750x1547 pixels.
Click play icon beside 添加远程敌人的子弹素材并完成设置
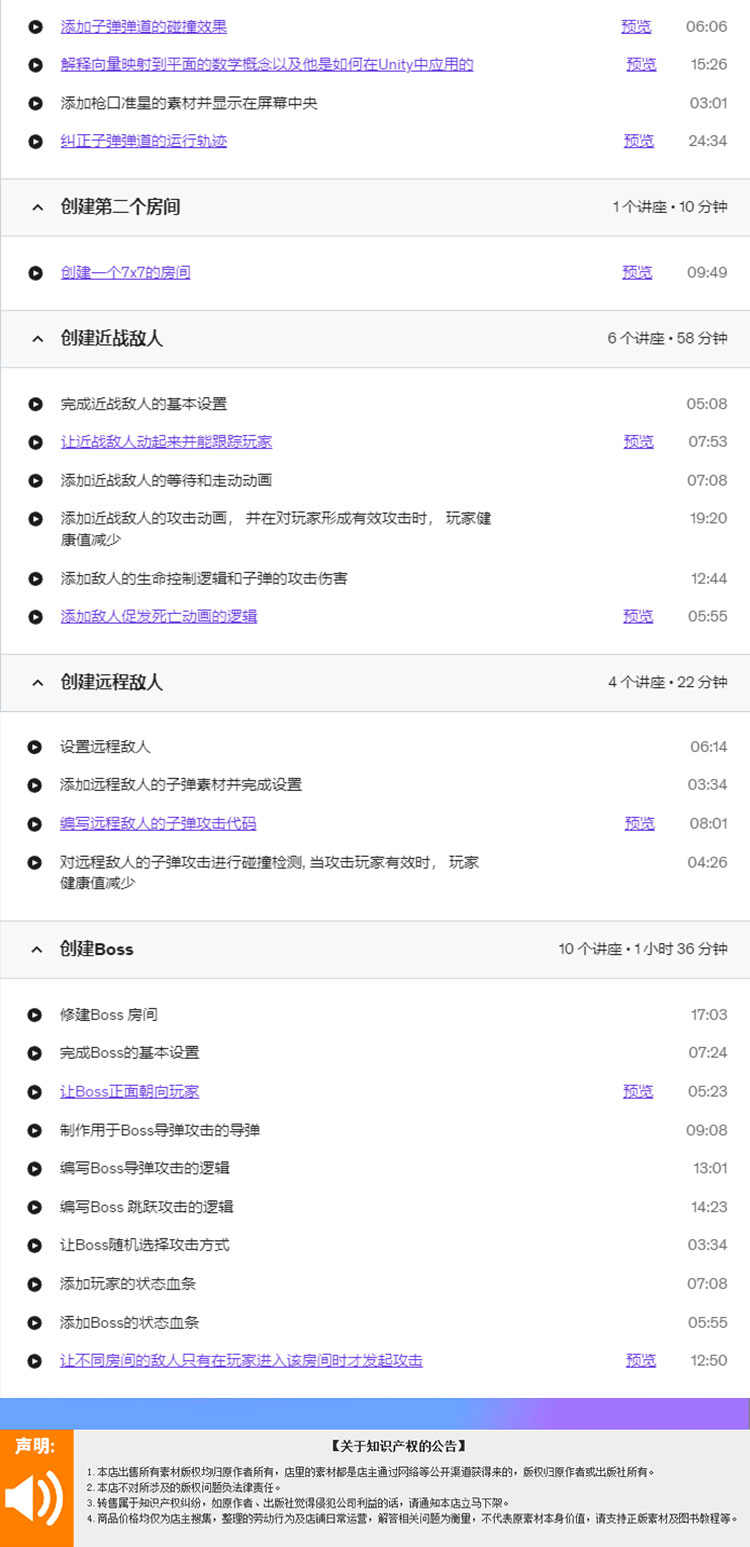(x=36, y=785)
